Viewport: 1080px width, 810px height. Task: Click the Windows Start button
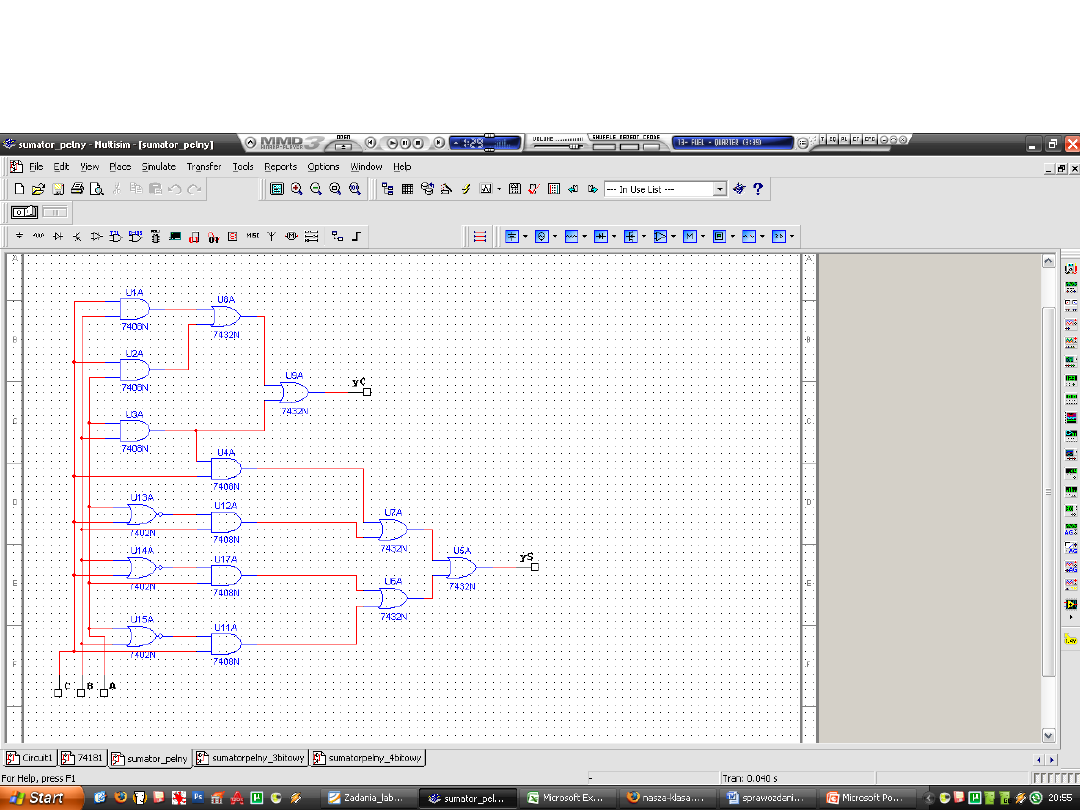38,798
